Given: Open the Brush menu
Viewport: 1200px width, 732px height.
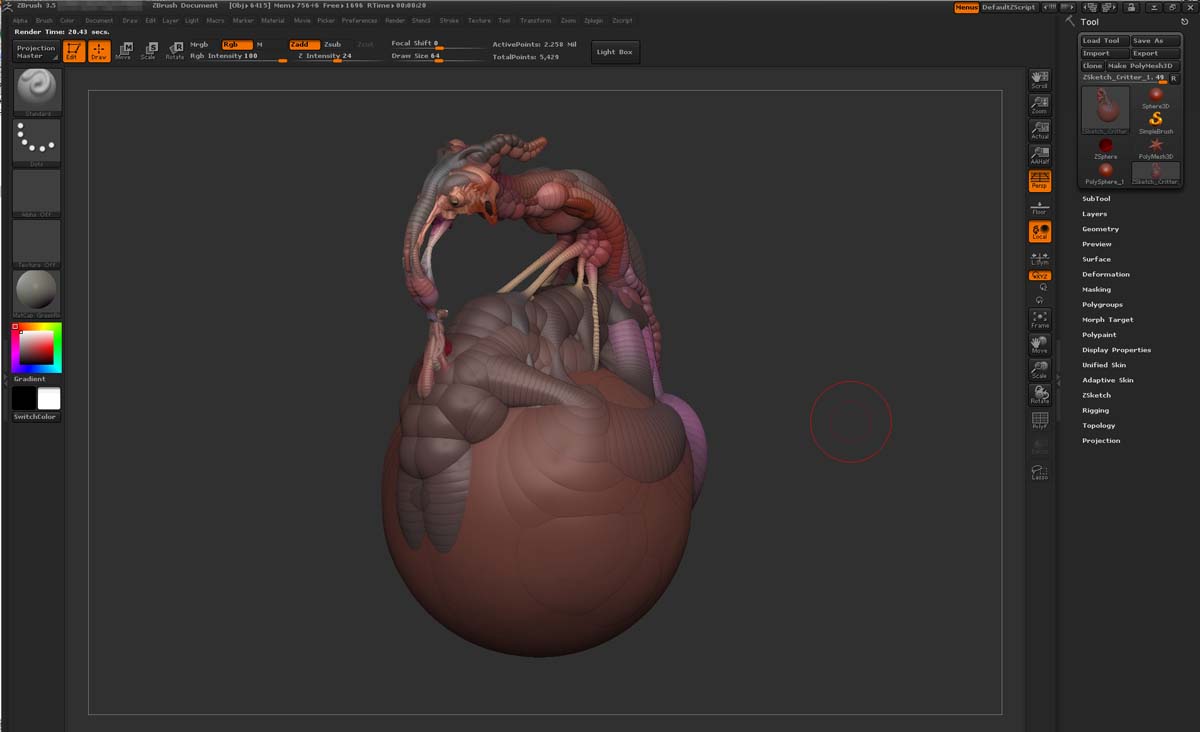Looking at the screenshot, I should tap(44, 20).
